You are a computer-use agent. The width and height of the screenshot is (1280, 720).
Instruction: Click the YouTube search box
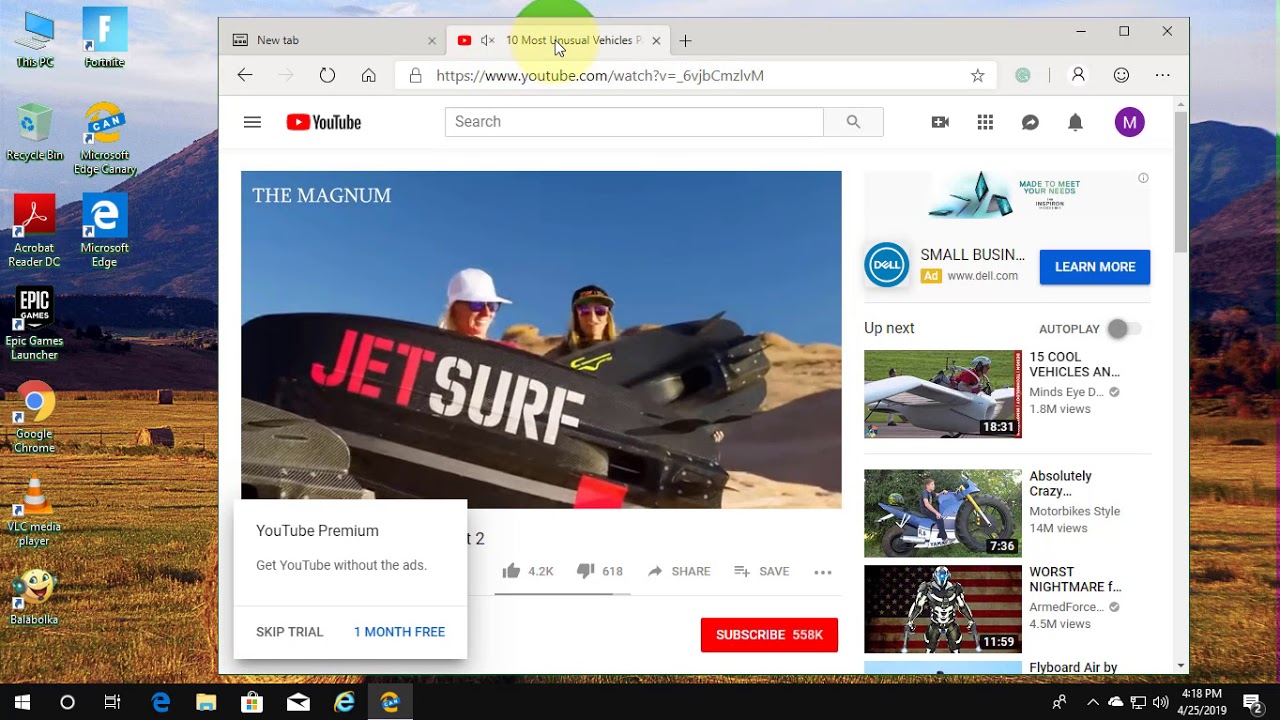tap(634, 122)
